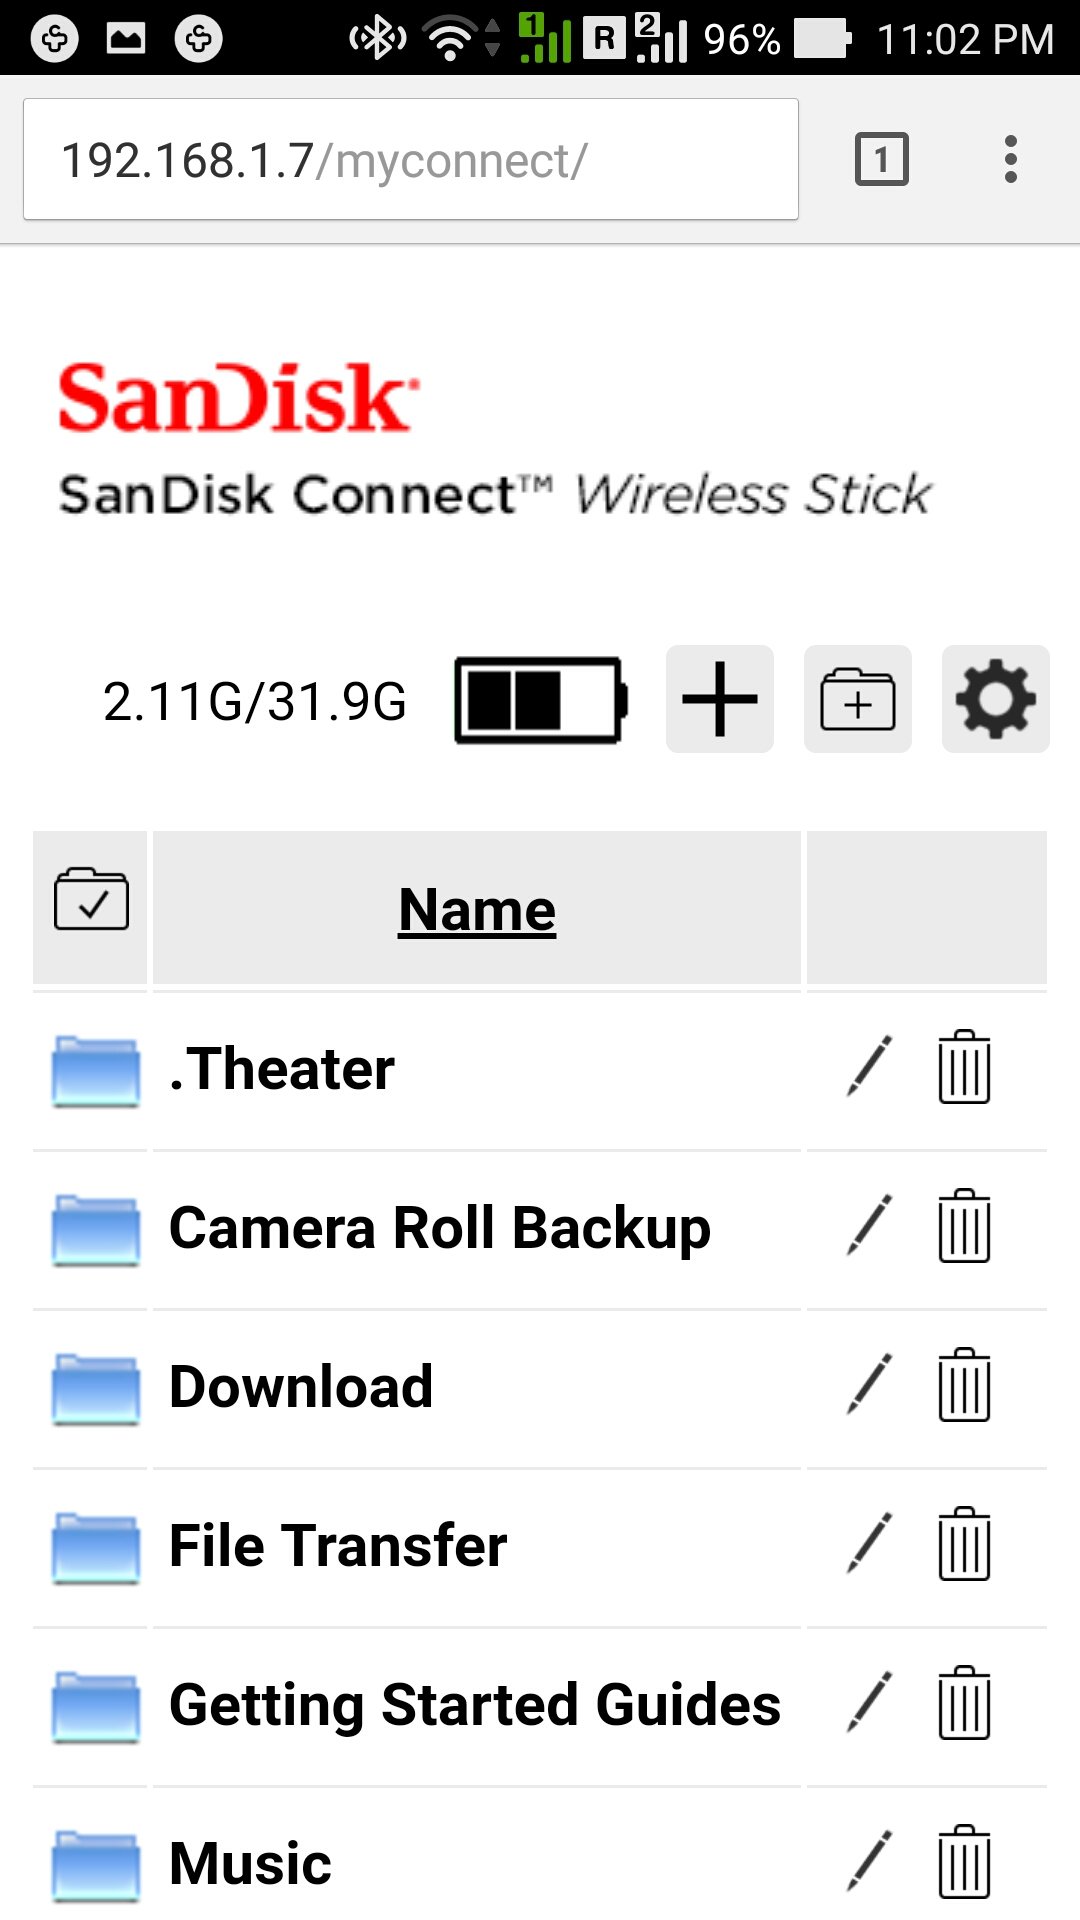
Task: Toggle the select-all folder checkbox icon
Action: point(91,900)
